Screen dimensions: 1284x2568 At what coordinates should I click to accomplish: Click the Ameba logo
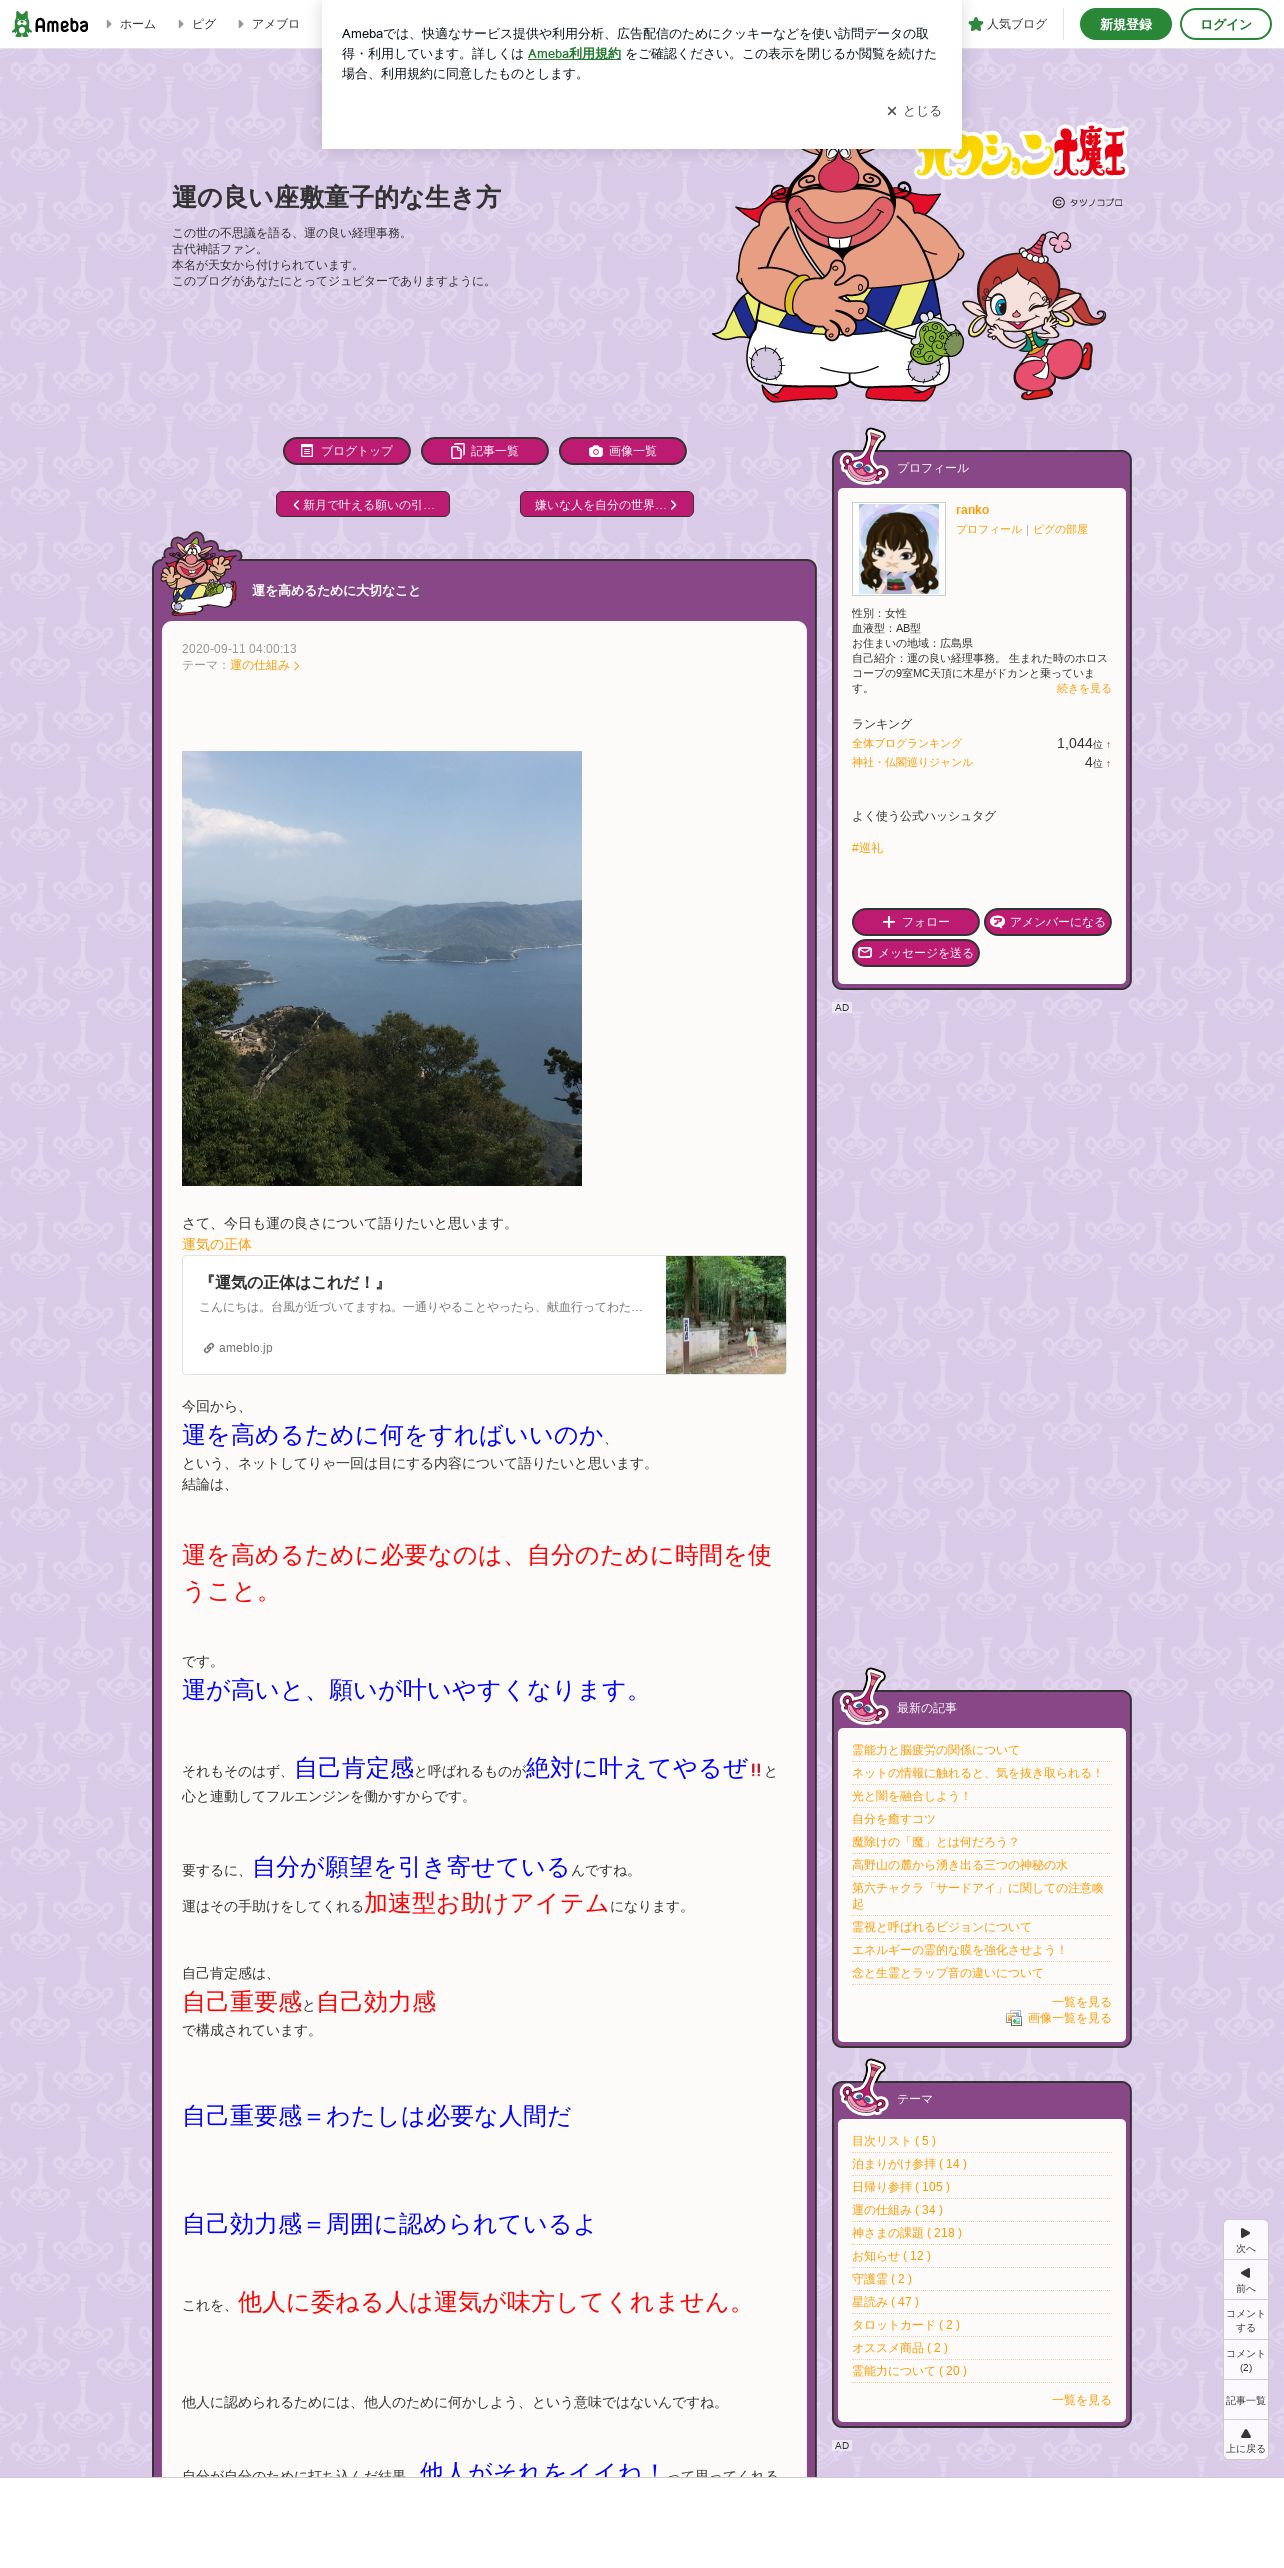(50, 24)
